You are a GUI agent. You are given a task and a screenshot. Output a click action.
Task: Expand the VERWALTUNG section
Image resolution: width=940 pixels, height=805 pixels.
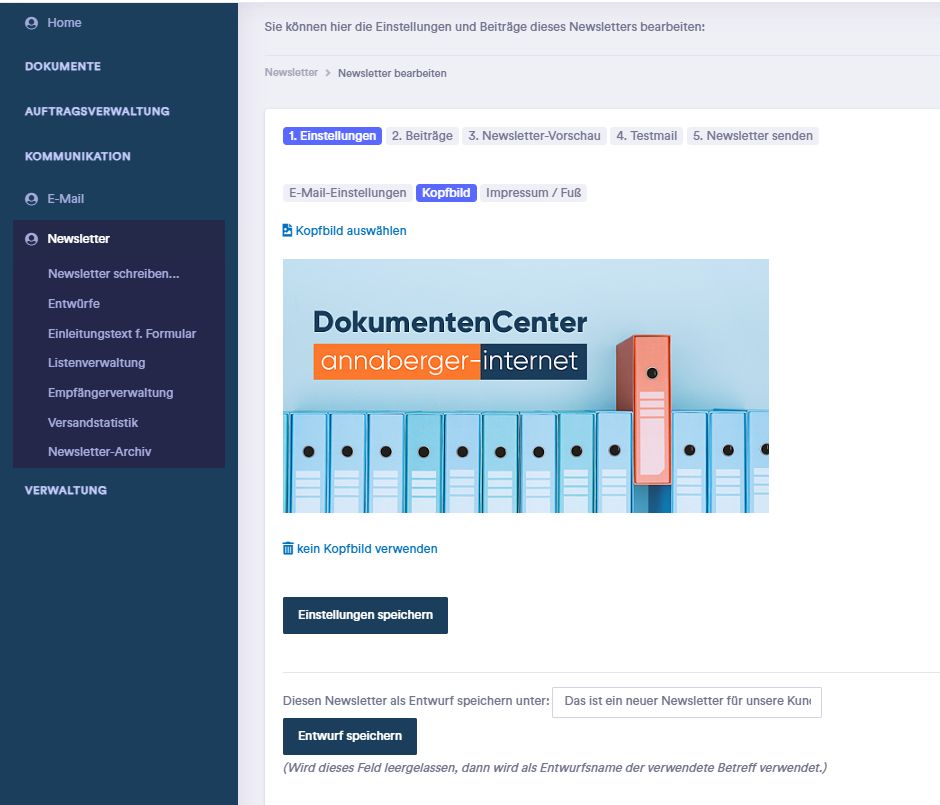coord(66,490)
